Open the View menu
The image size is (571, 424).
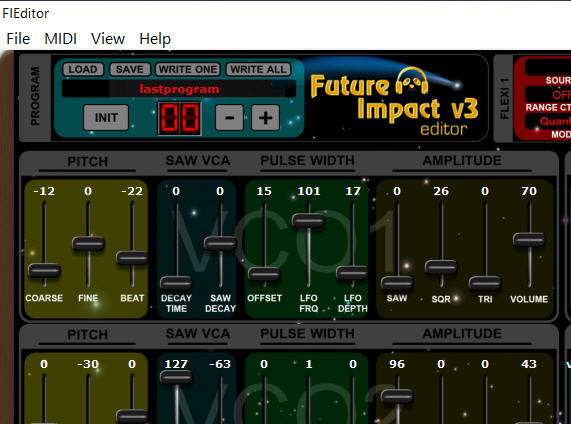click(x=108, y=39)
